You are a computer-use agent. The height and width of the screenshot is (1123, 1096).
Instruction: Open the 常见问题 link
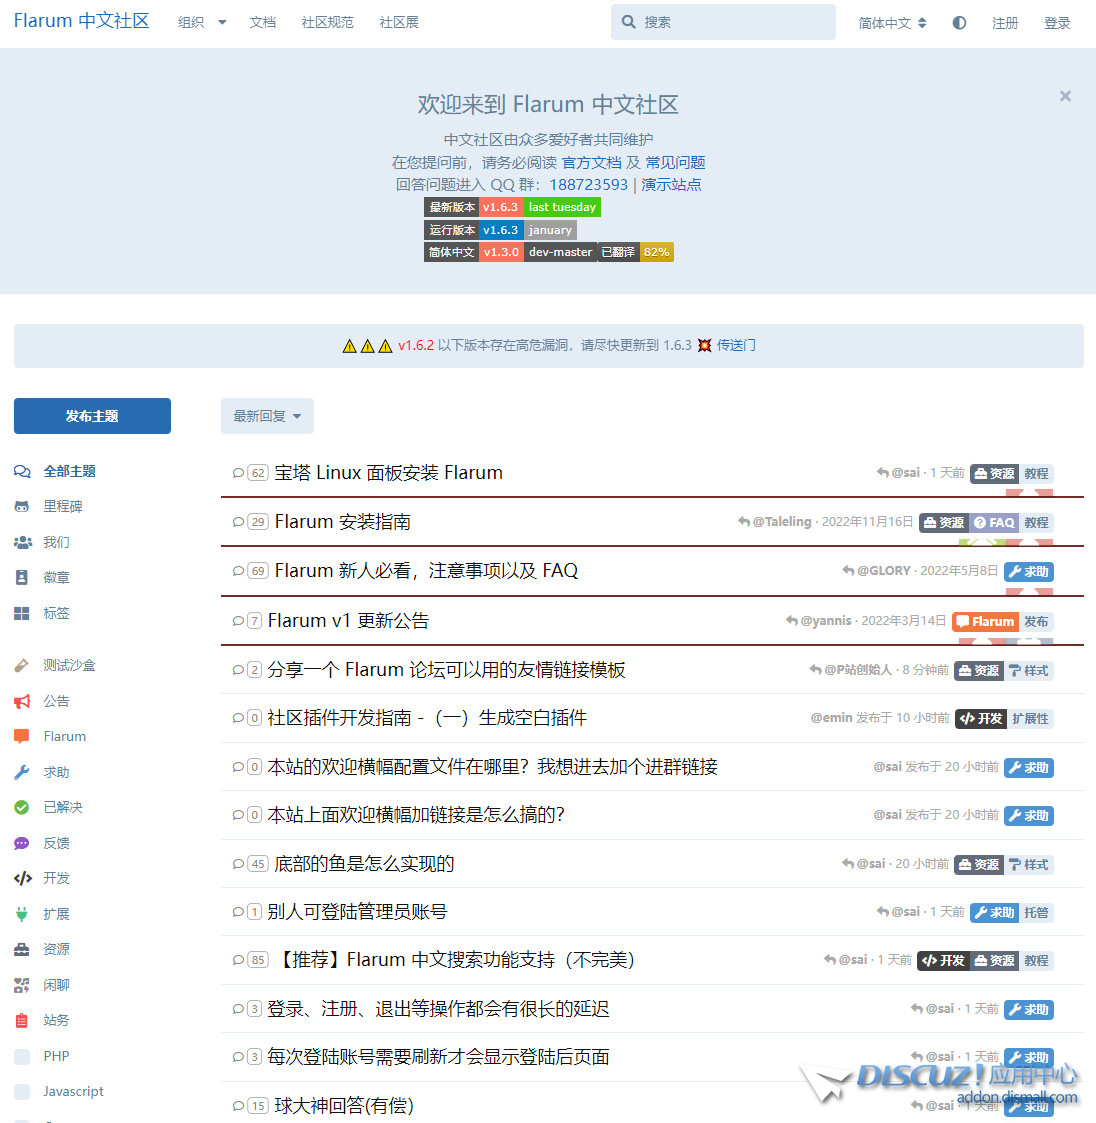click(x=676, y=163)
